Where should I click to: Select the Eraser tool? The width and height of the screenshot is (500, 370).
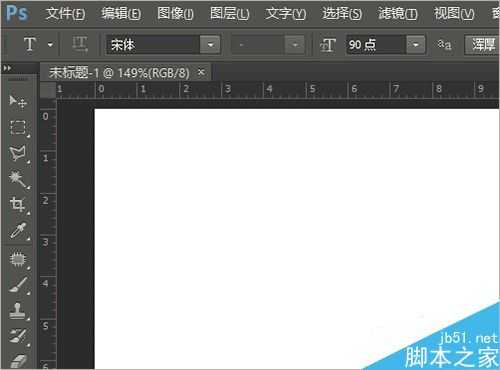point(18,361)
